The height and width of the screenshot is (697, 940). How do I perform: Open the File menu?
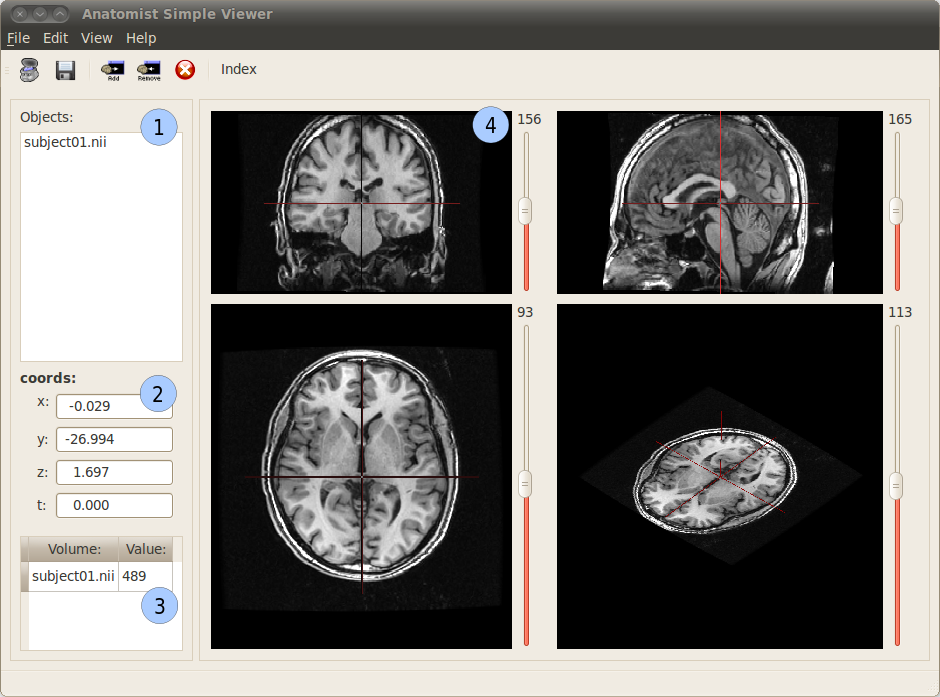(18, 38)
